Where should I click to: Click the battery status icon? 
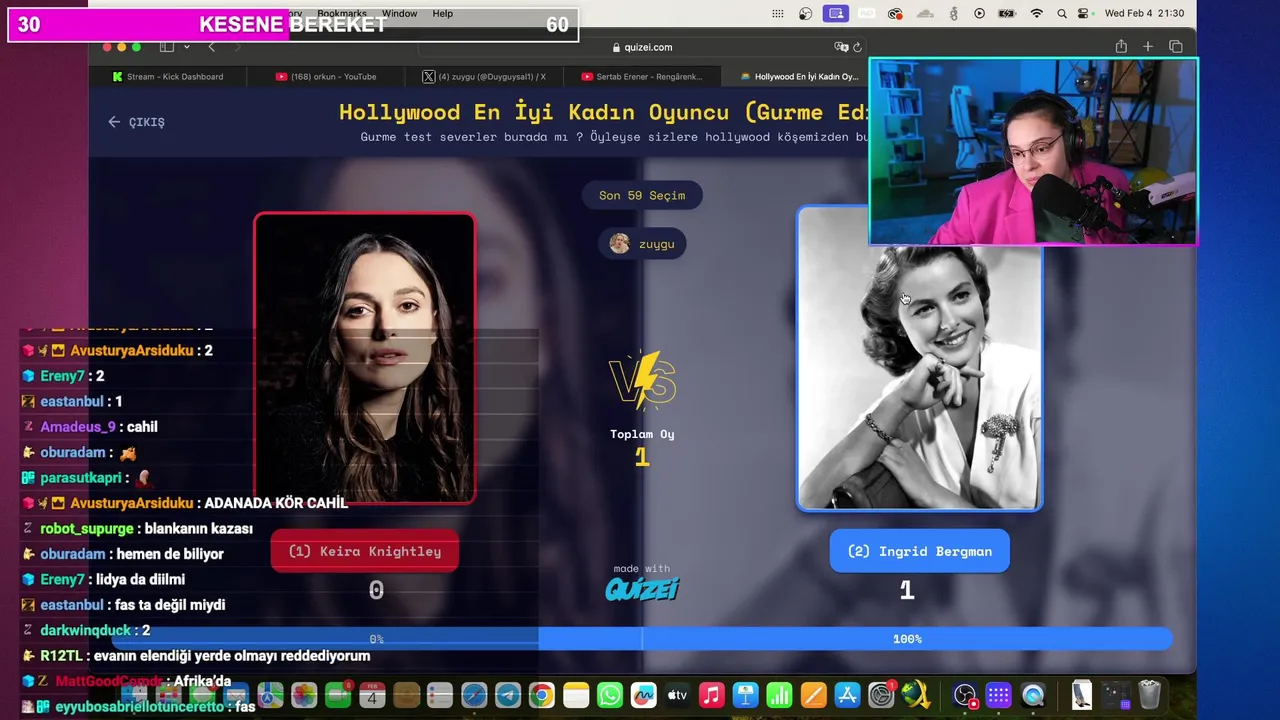(x=1007, y=14)
